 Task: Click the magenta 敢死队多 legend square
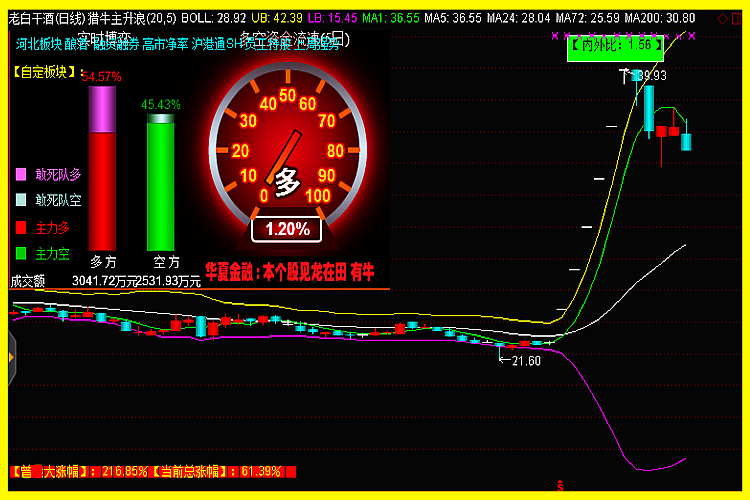21,174
